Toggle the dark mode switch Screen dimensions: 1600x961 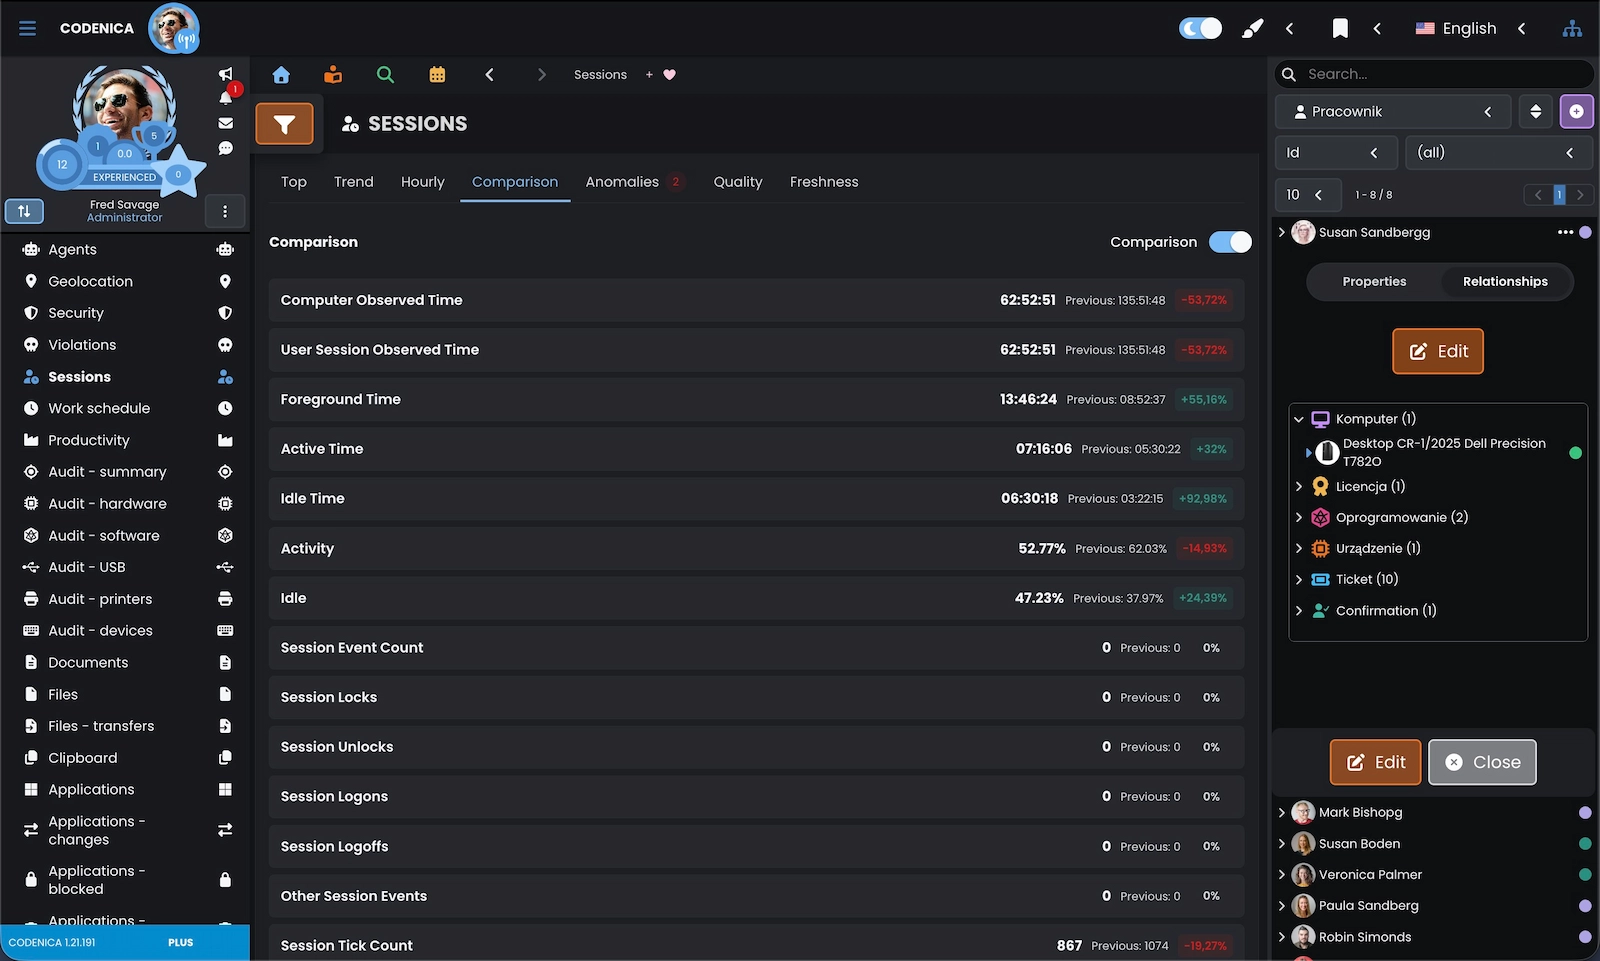1200,28
